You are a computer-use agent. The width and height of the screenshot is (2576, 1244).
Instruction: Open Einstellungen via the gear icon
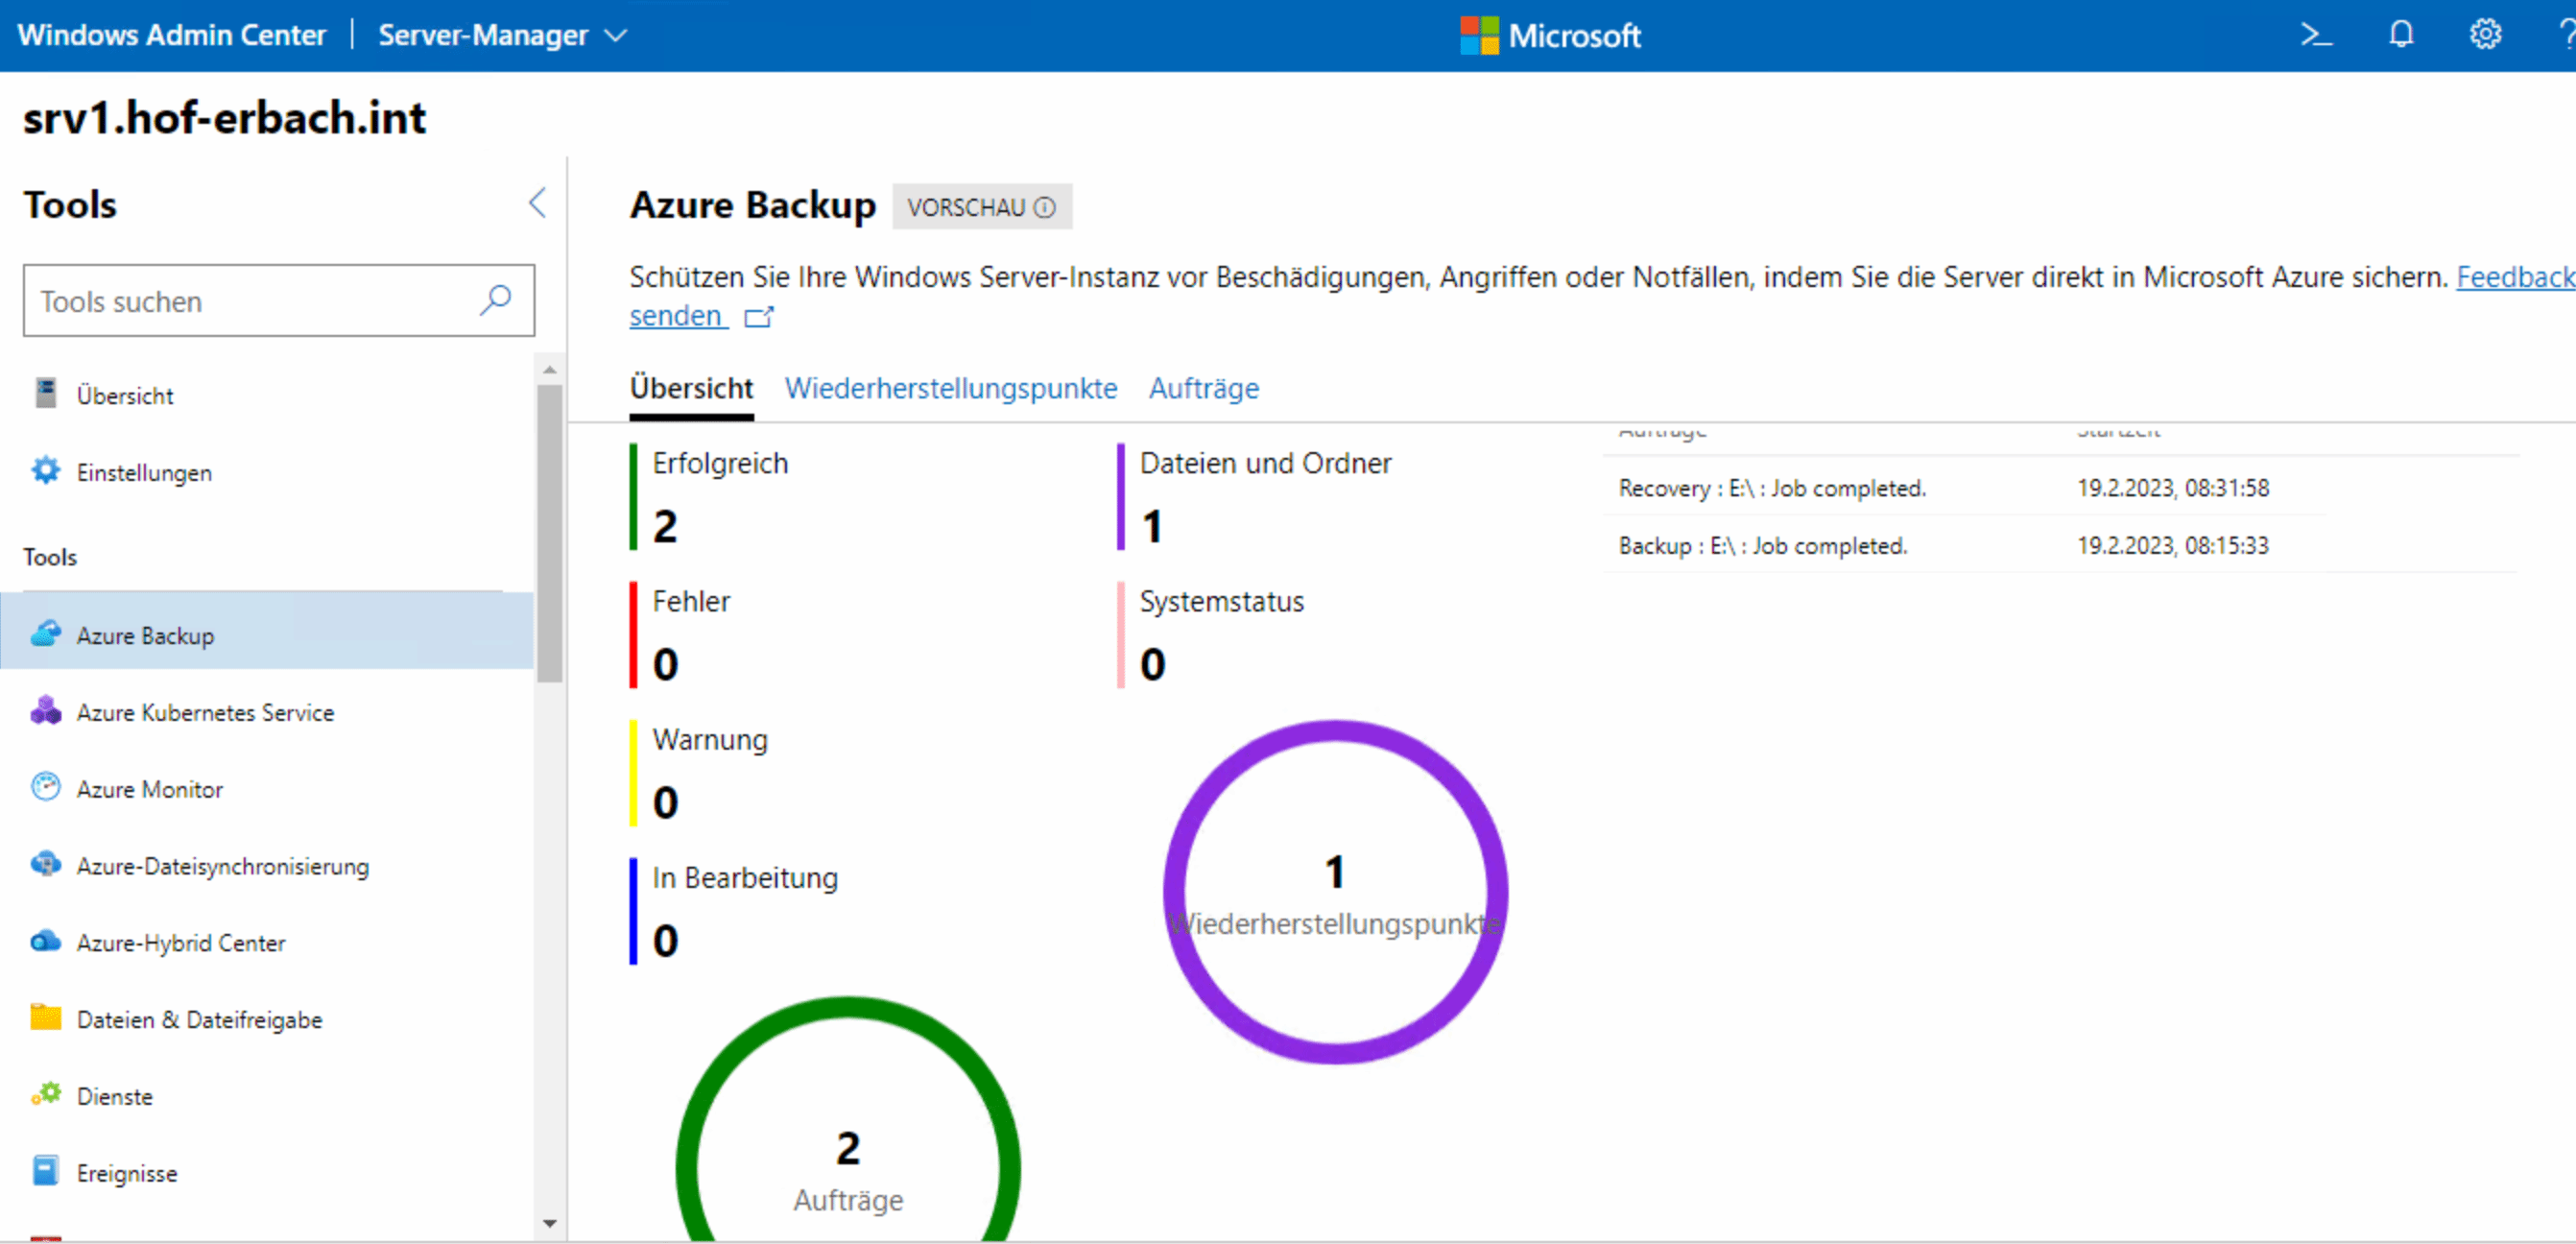point(45,471)
